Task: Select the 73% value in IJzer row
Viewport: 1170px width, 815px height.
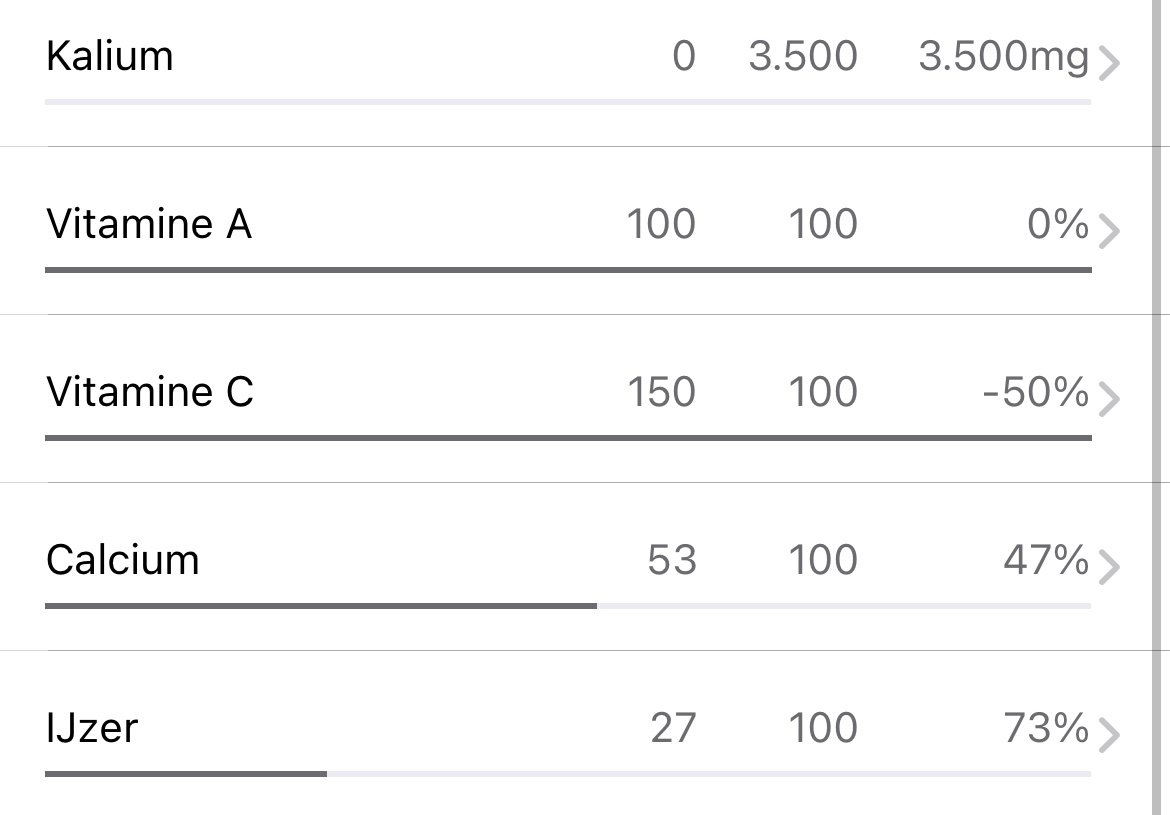Action: click(x=1045, y=729)
